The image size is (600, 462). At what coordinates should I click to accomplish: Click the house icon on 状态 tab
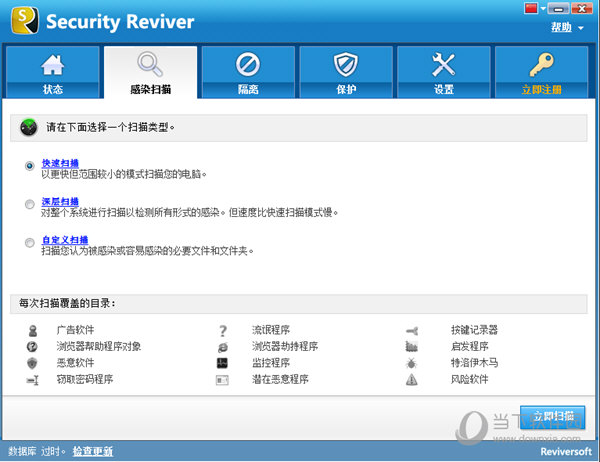click(x=52, y=65)
